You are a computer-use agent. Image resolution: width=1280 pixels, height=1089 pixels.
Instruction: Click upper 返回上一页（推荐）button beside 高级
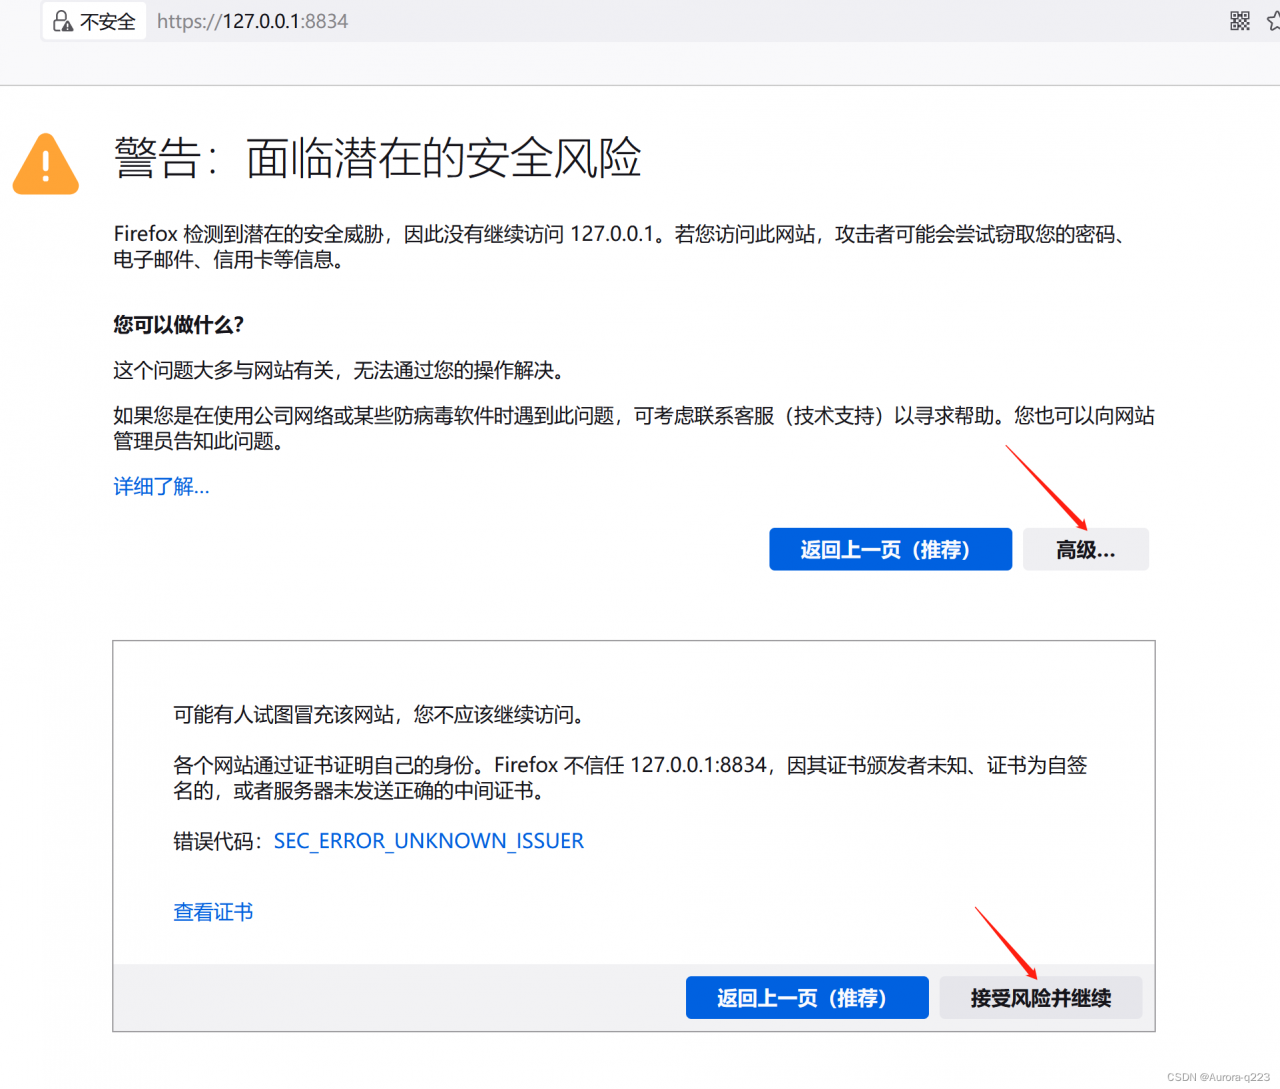890,549
